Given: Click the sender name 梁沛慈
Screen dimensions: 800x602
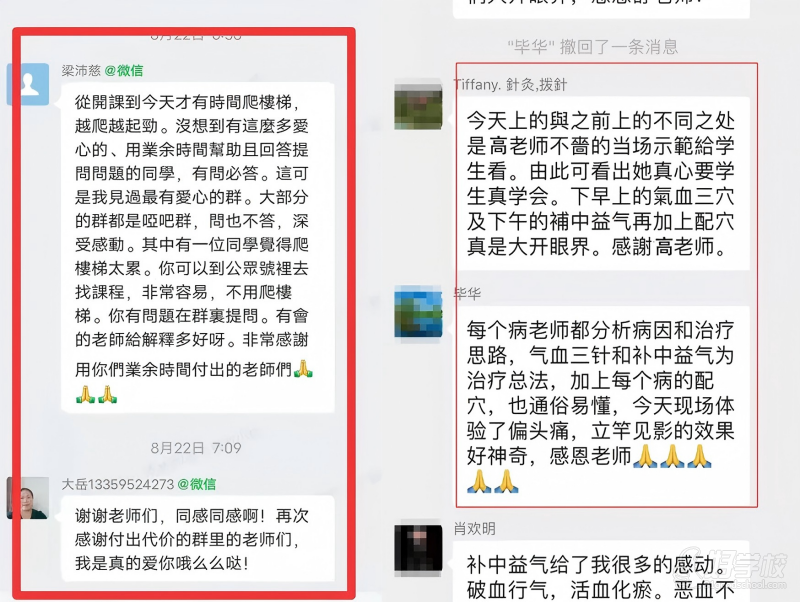Looking at the screenshot, I should [x=81, y=70].
